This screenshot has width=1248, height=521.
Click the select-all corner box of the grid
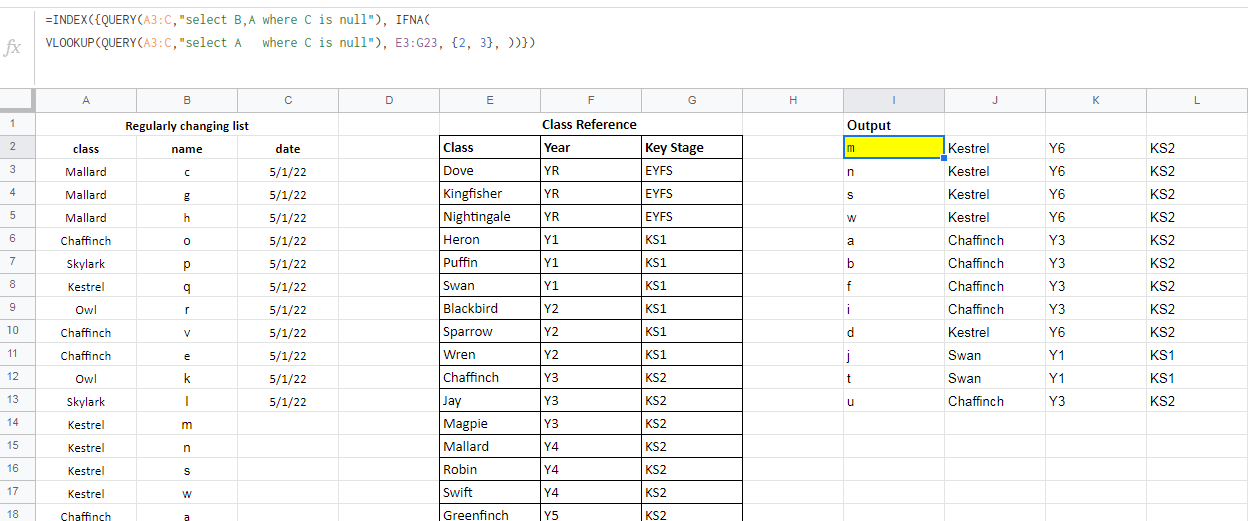17,100
